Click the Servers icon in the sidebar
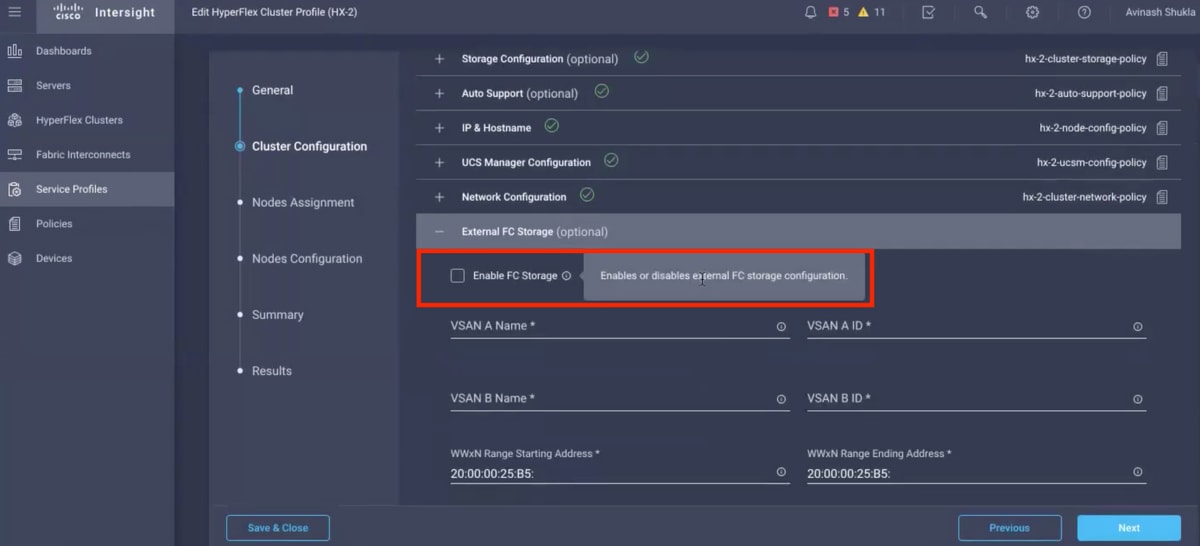This screenshot has width=1200, height=546. [x=14, y=86]
